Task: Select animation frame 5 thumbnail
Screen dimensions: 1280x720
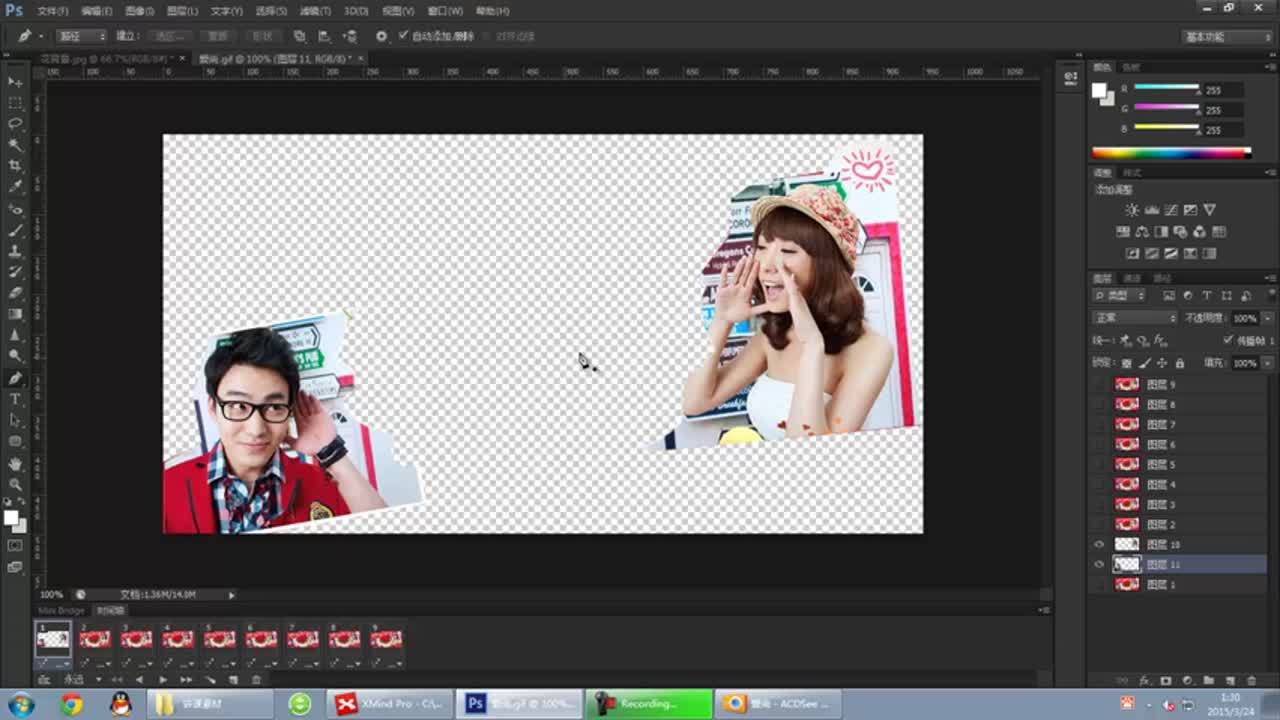Action: click(x=220, y=639)
